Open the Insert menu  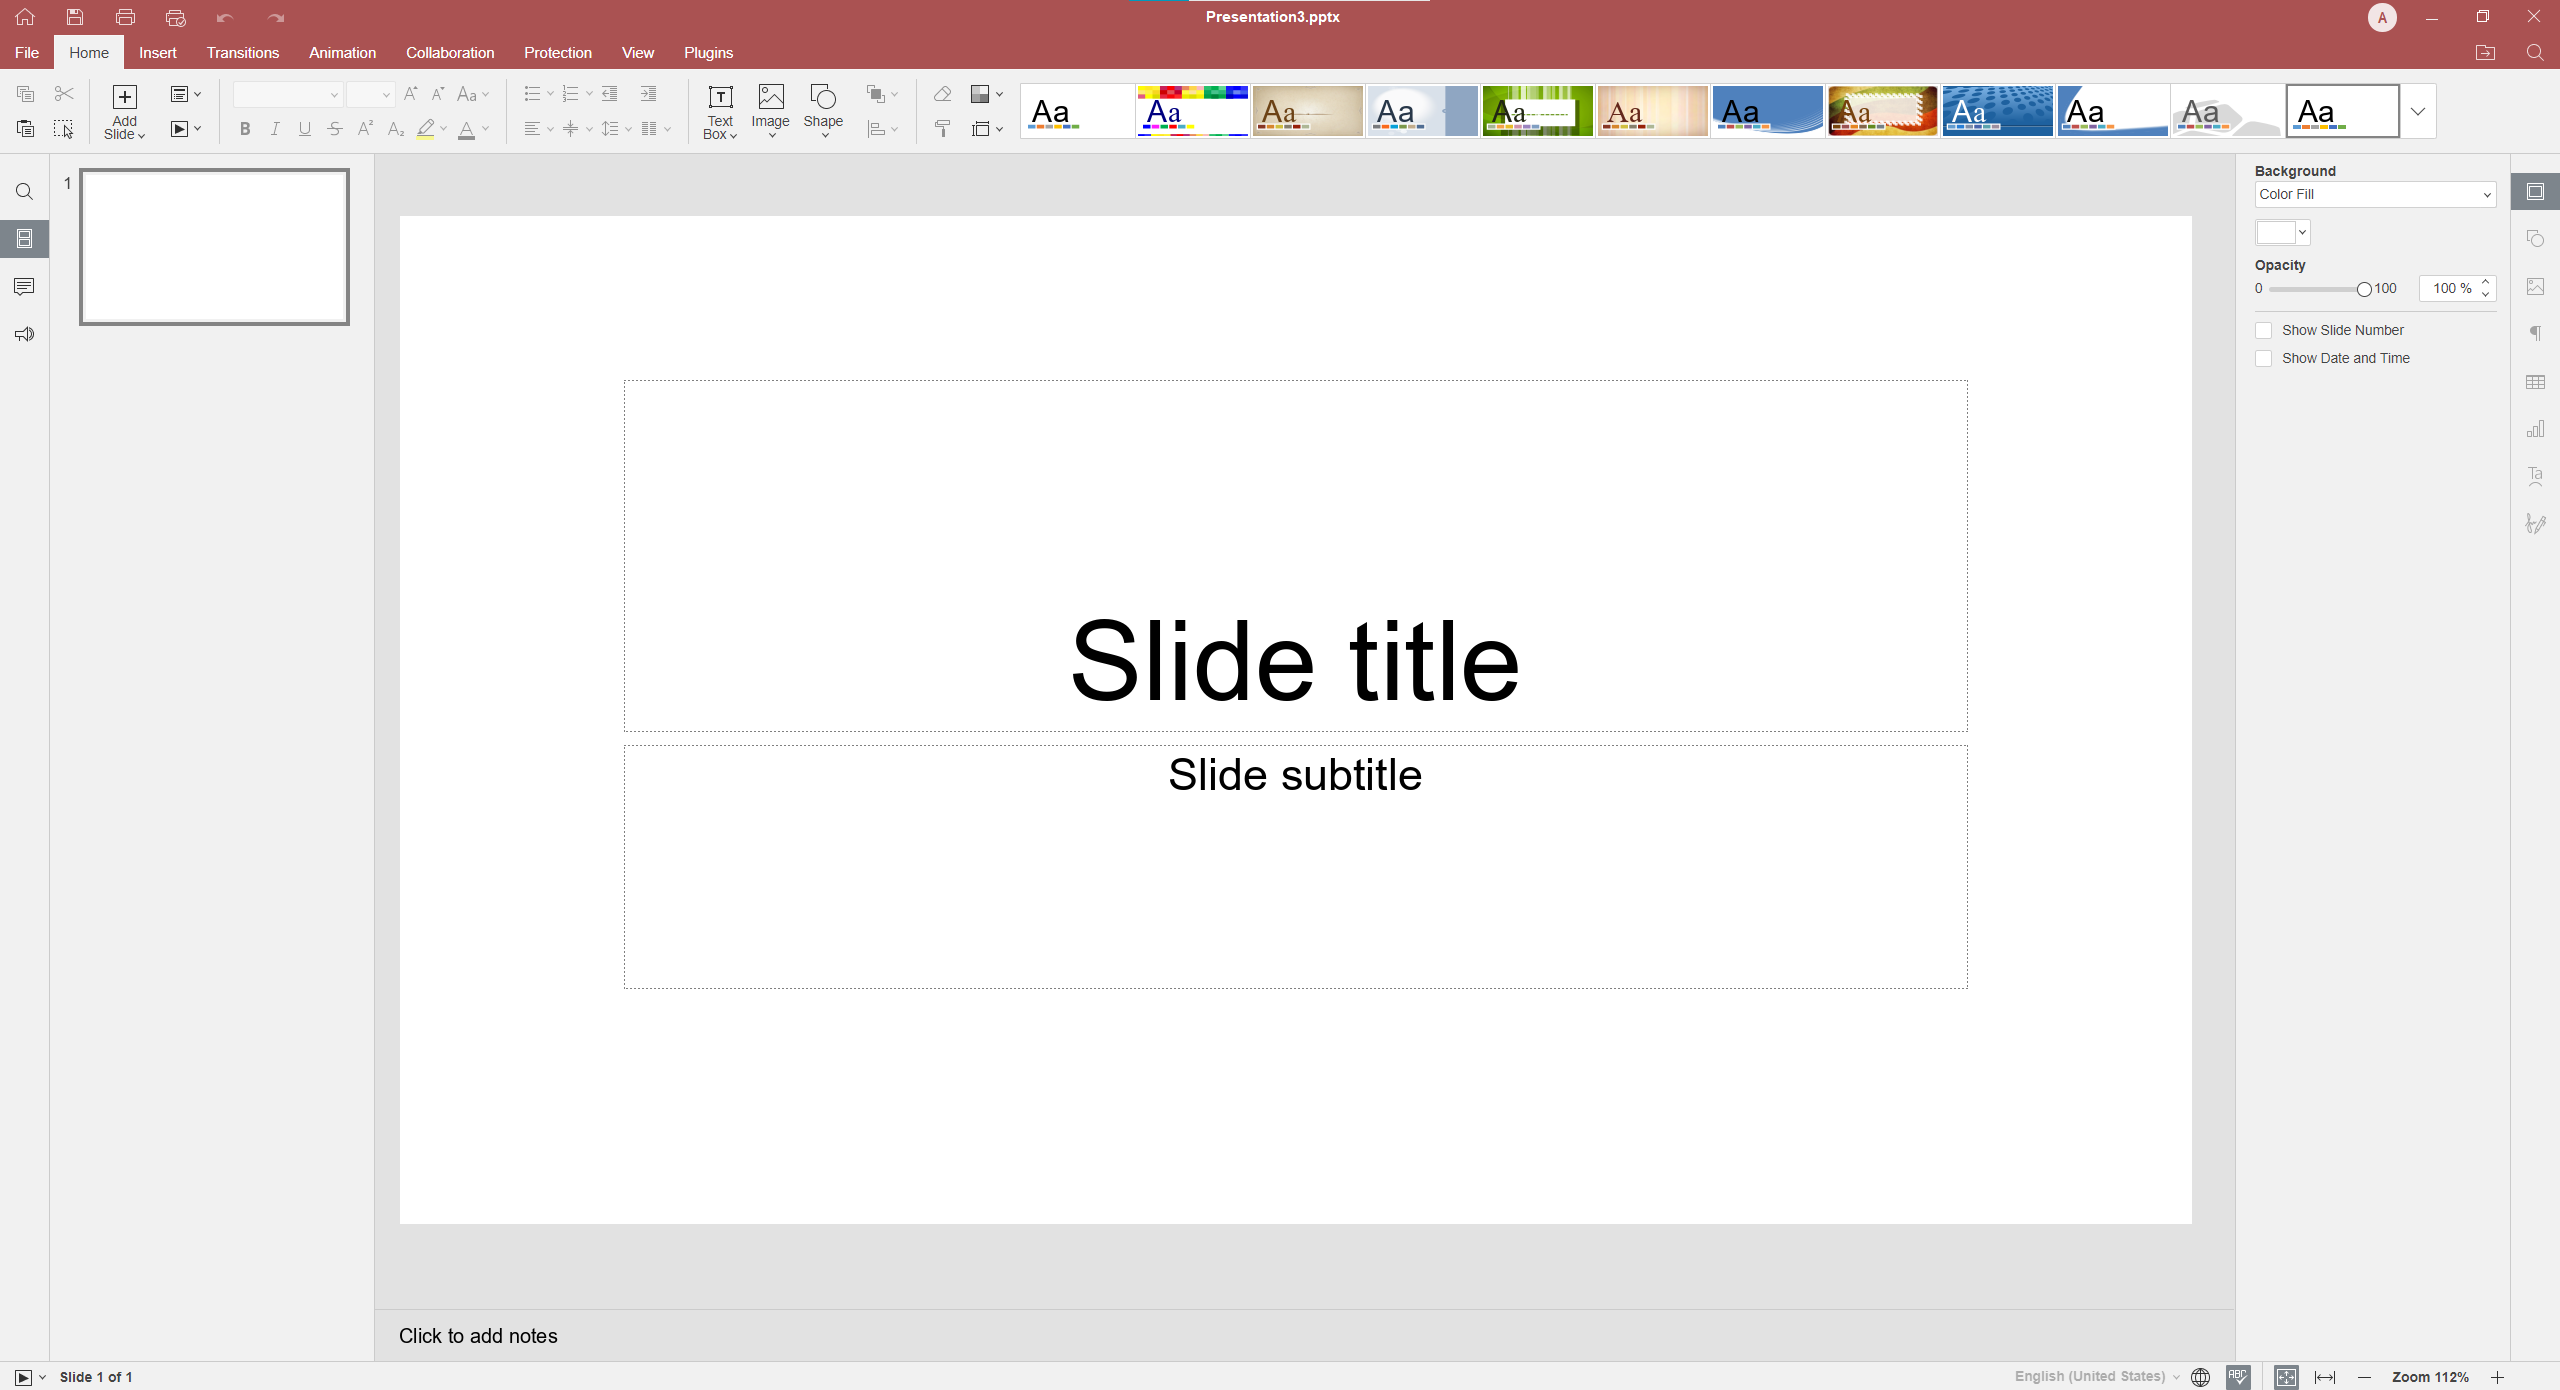pos(158,52)
